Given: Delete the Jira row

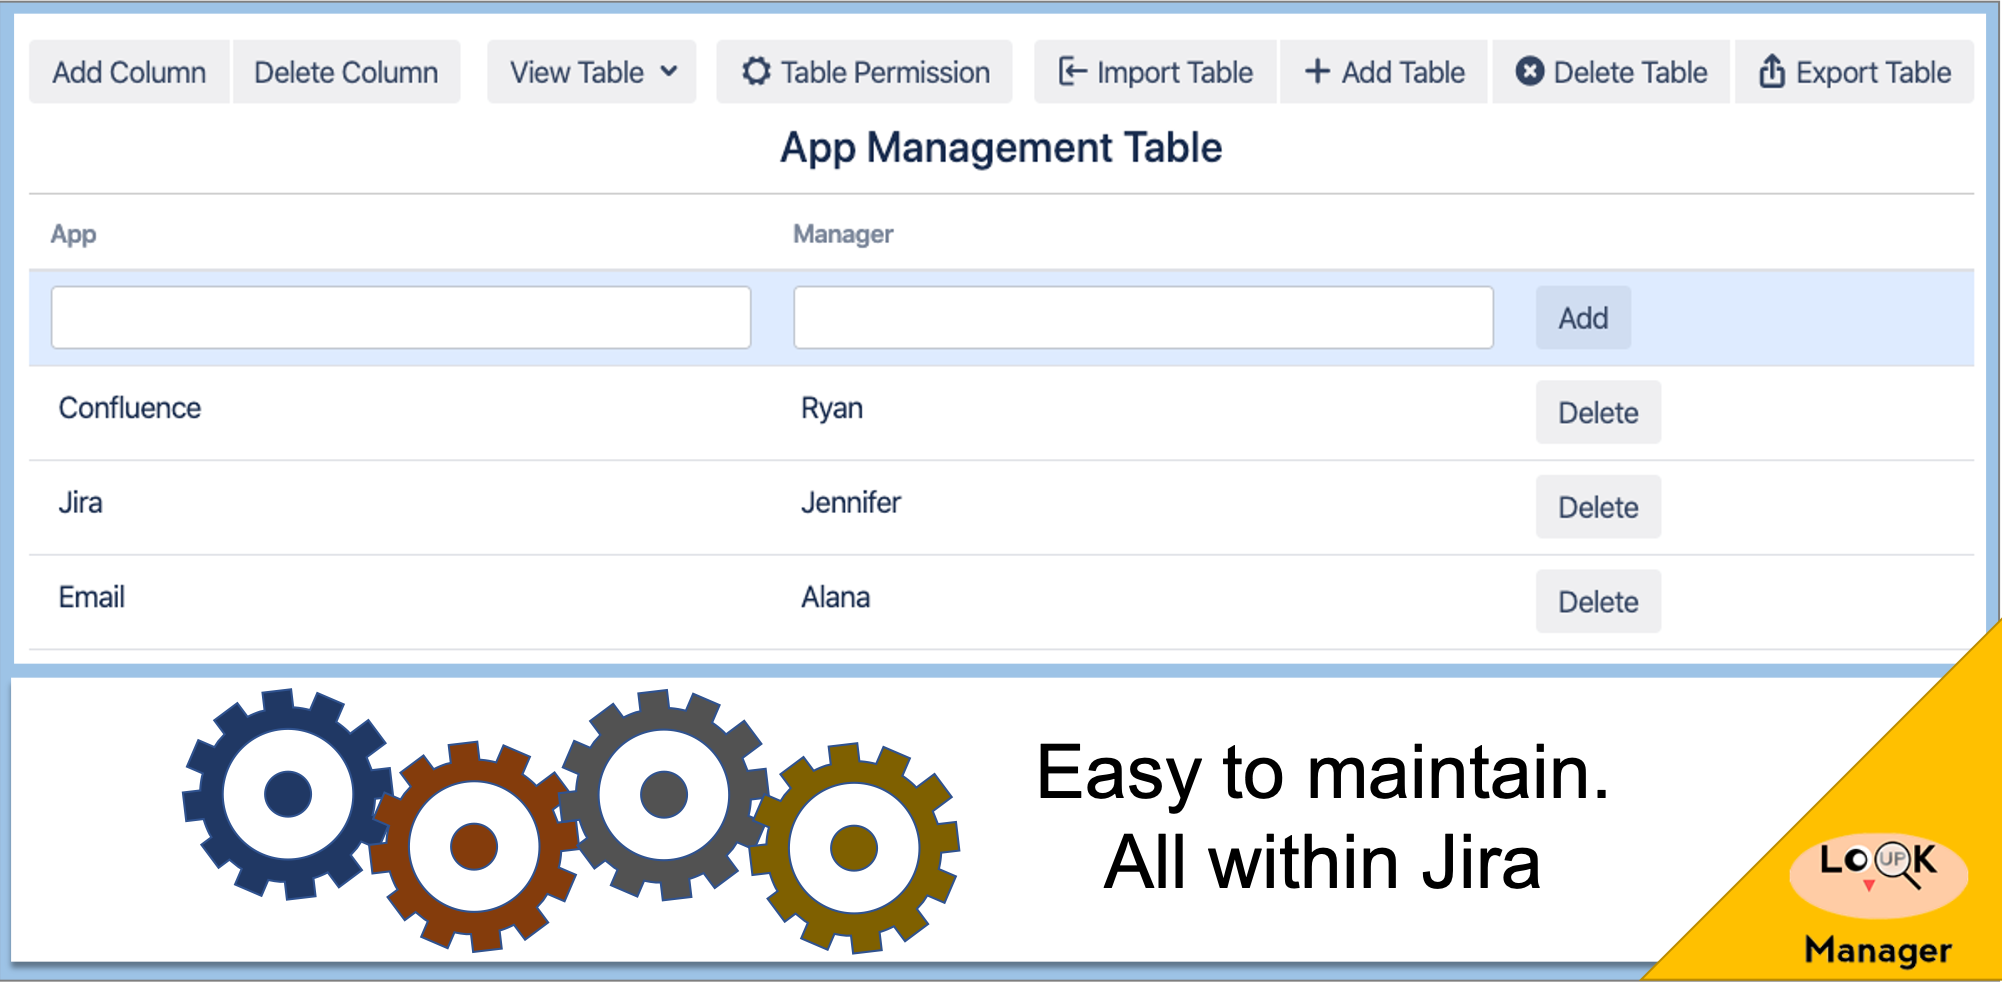Looking at the screenshot, I should [1597, 507].
